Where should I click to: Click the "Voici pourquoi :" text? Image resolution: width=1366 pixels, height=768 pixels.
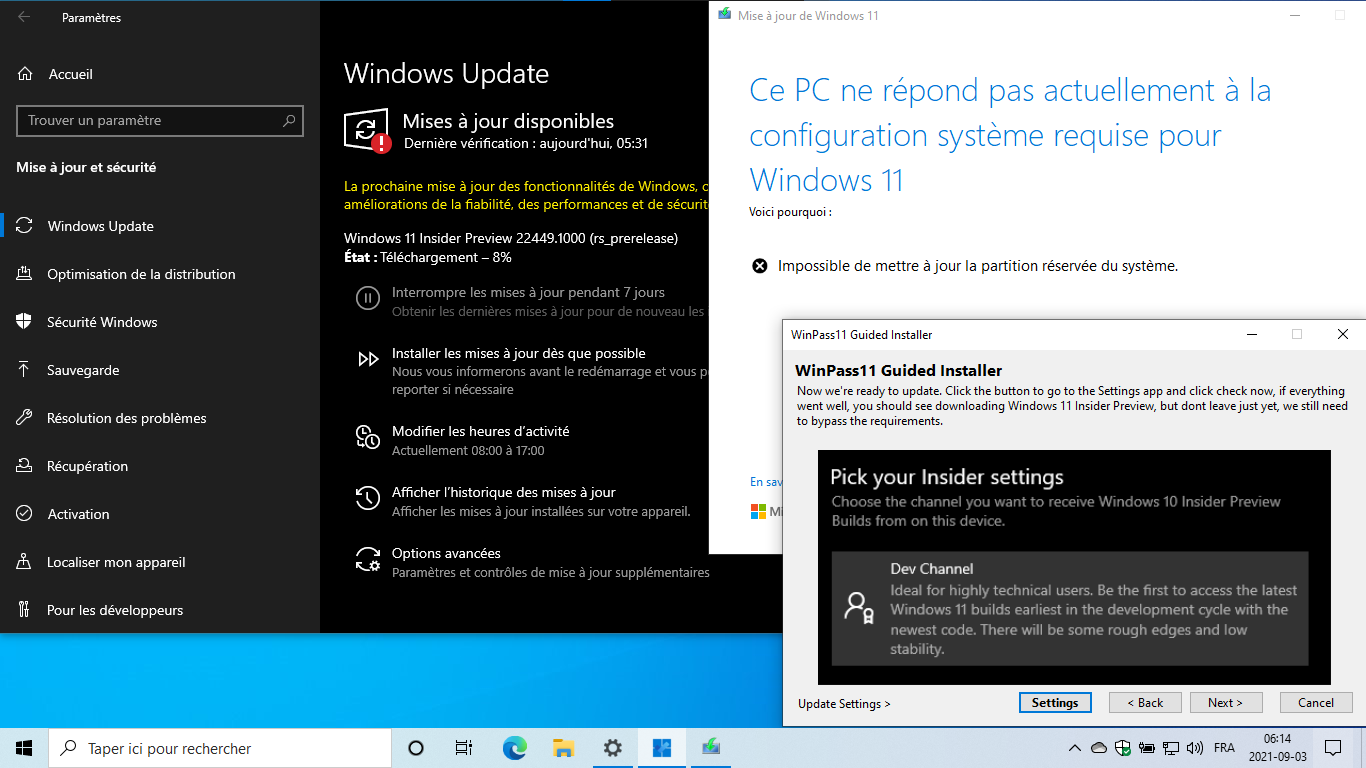coord(790,212)
